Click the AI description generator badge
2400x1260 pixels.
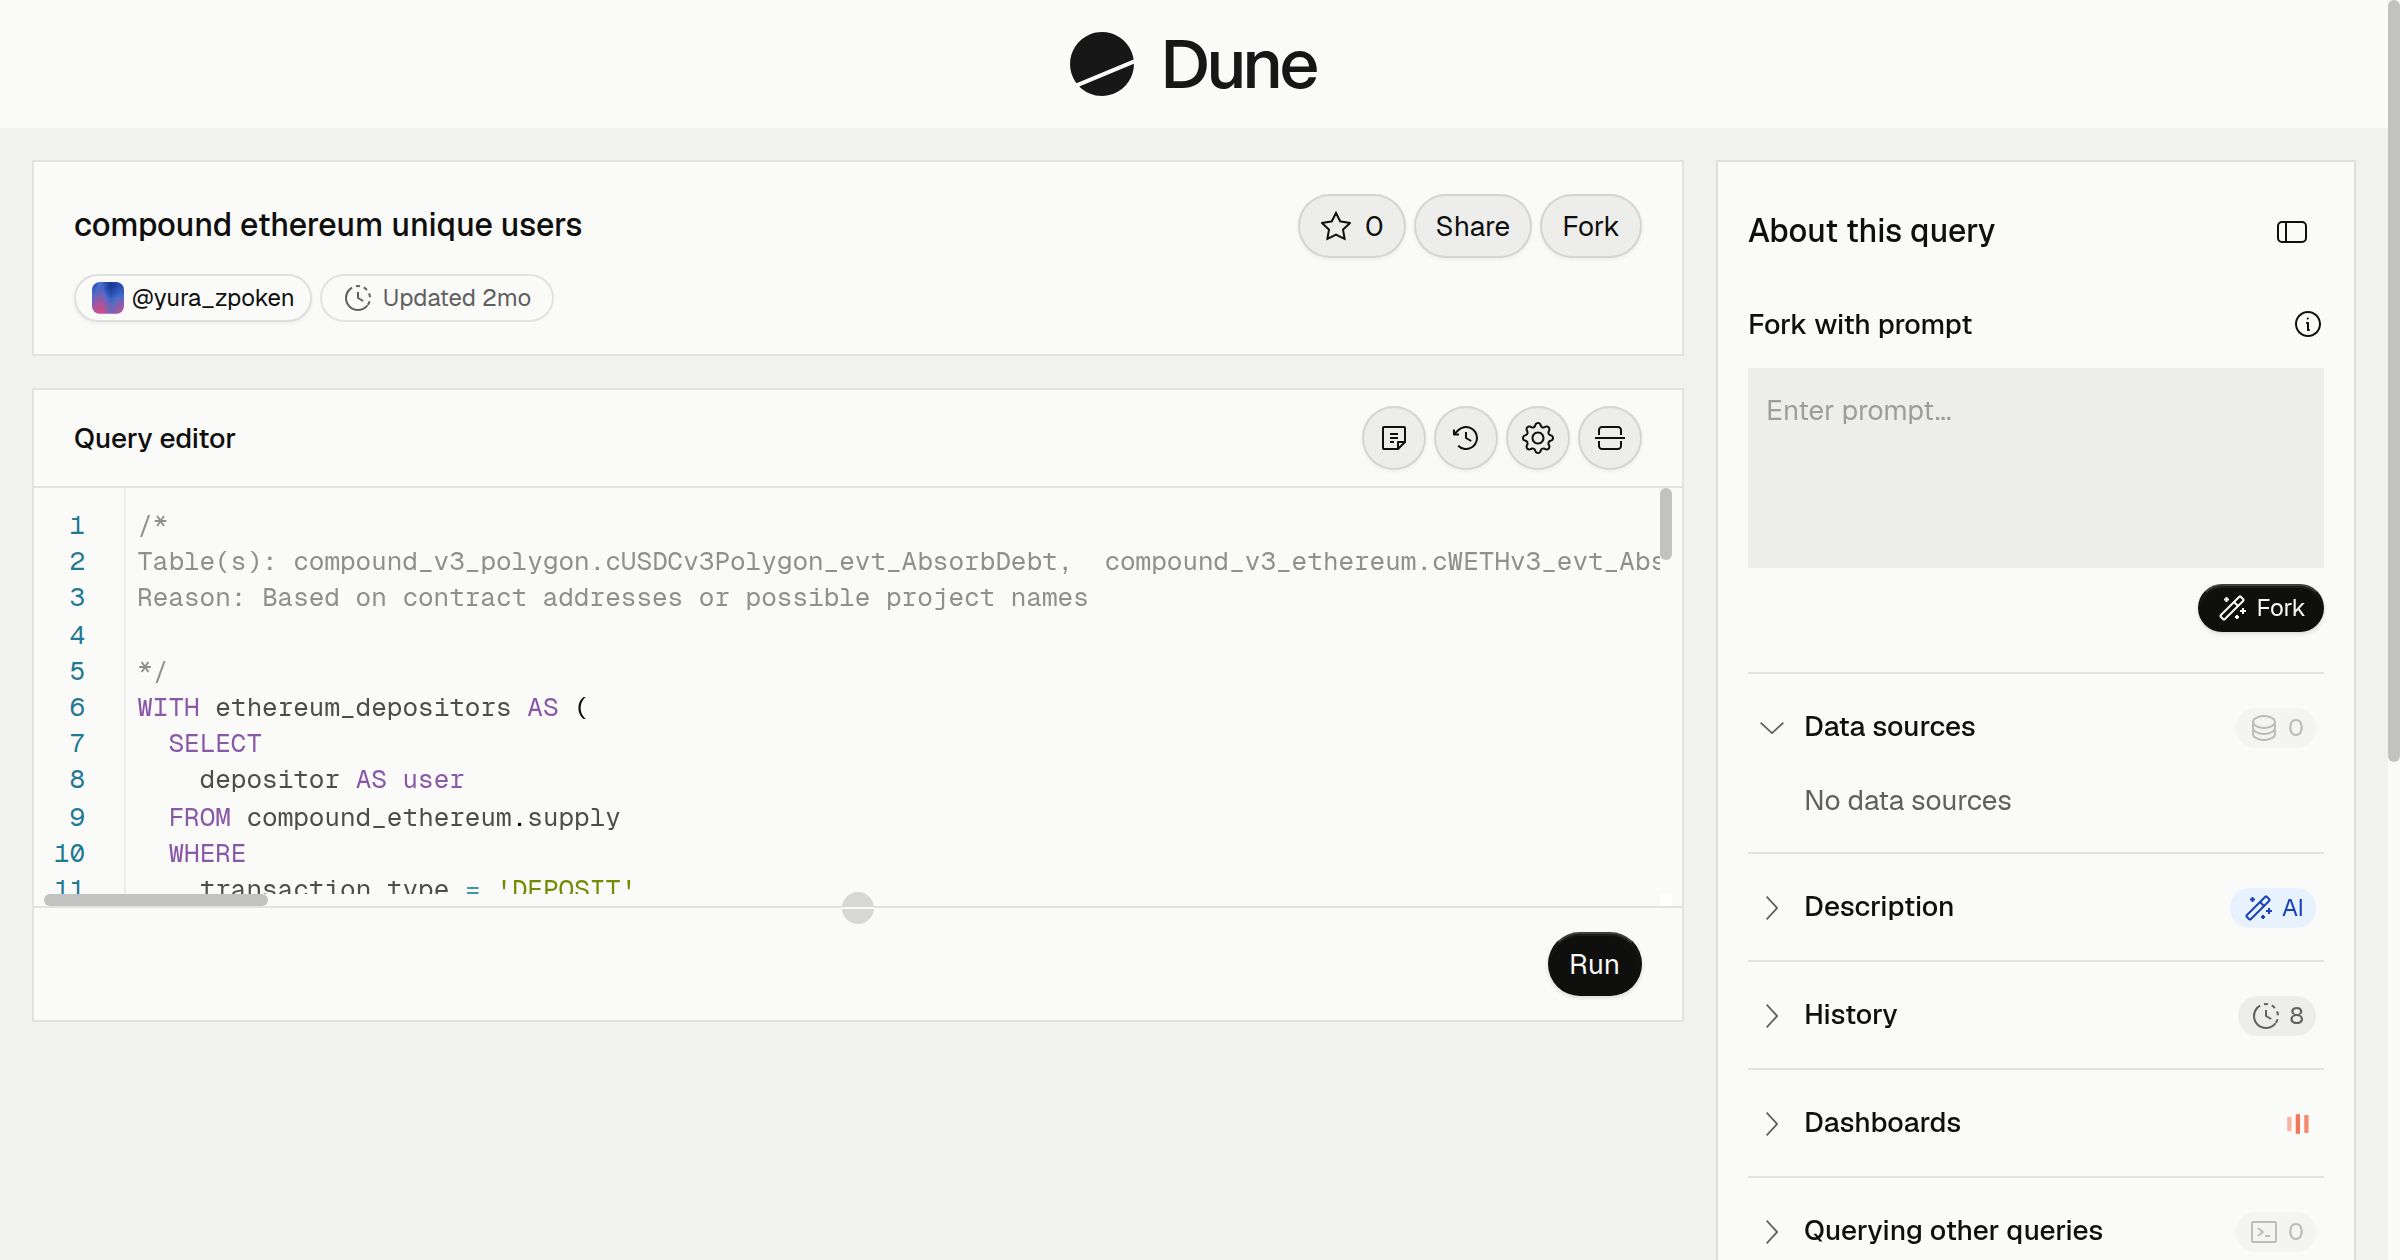pyautogui.click(x=2273, y=907)
